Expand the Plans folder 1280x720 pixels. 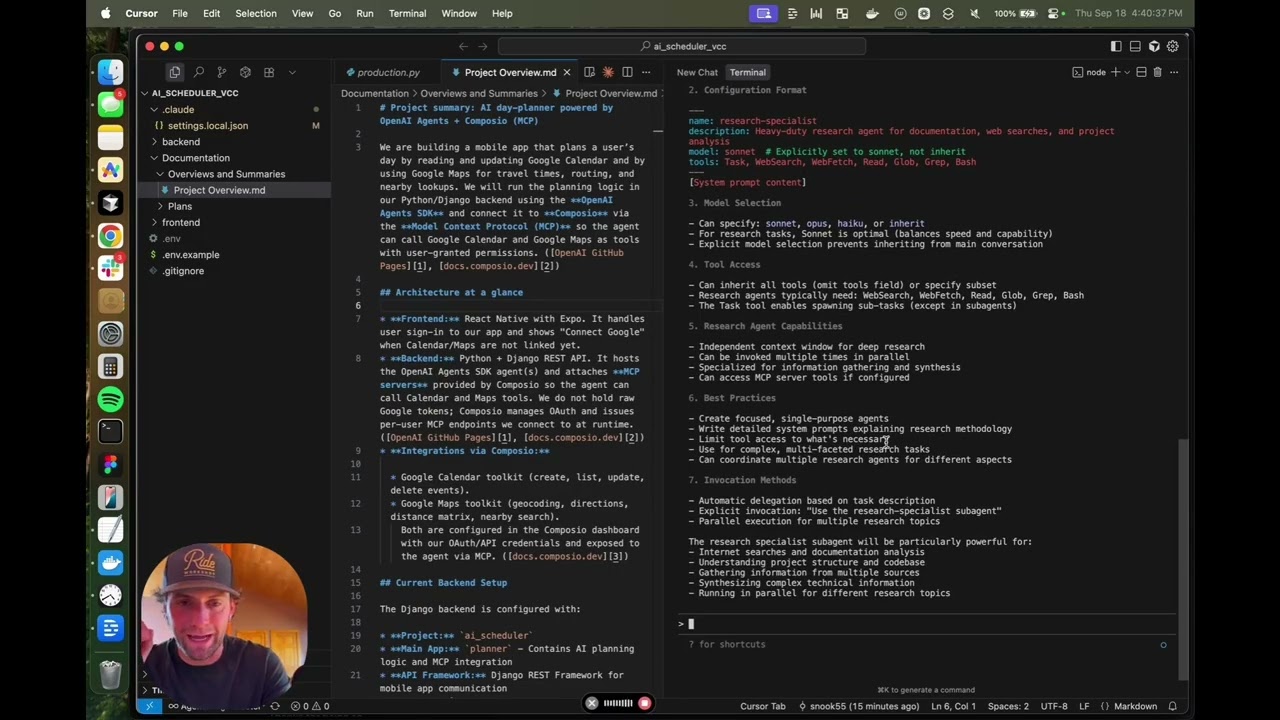(x=180, y=206)
